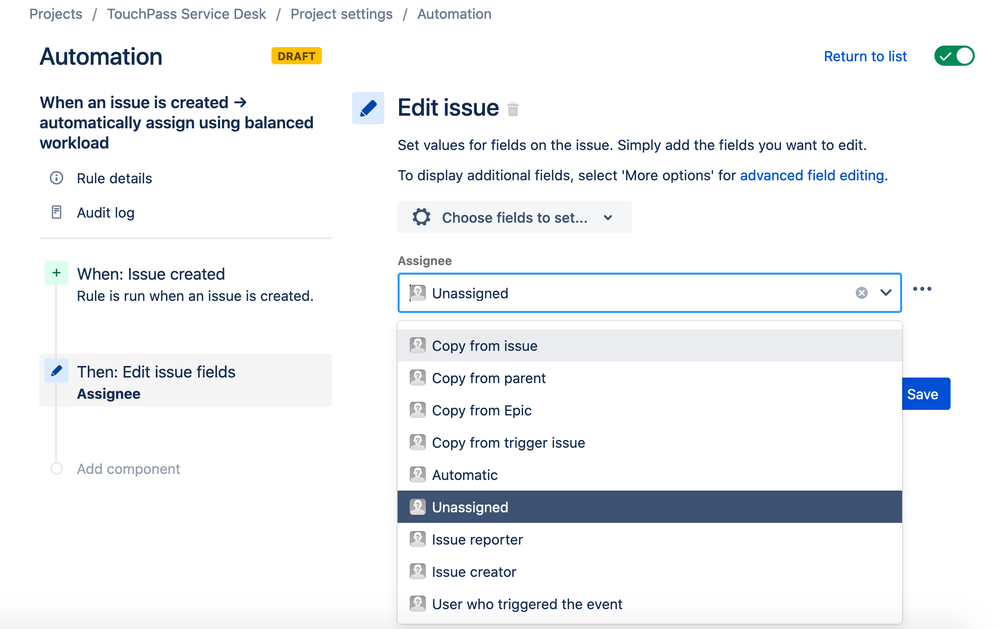
Task: Click inside the Assignee select field
Action: point(649,293)
